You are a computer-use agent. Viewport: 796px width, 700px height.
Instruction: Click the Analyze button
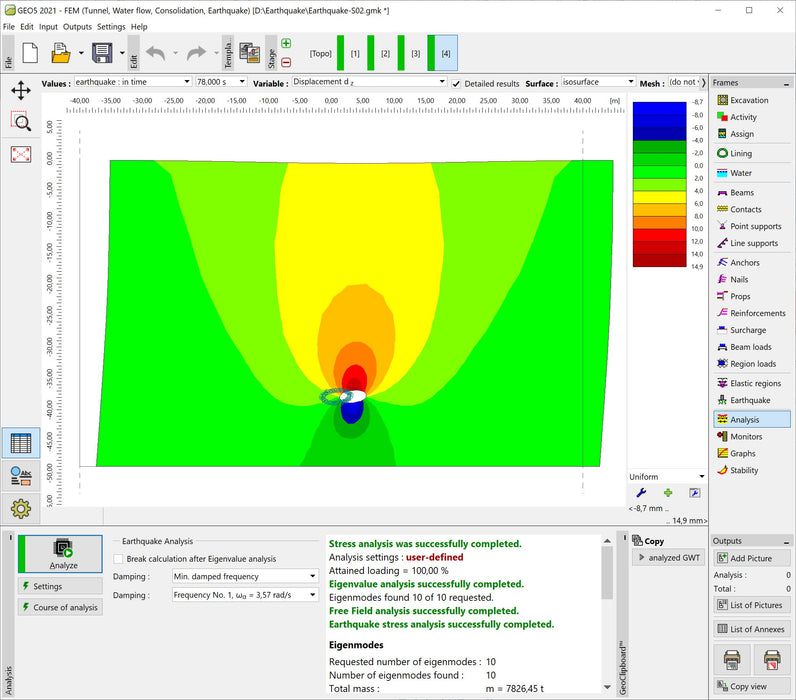pos(62,553)
